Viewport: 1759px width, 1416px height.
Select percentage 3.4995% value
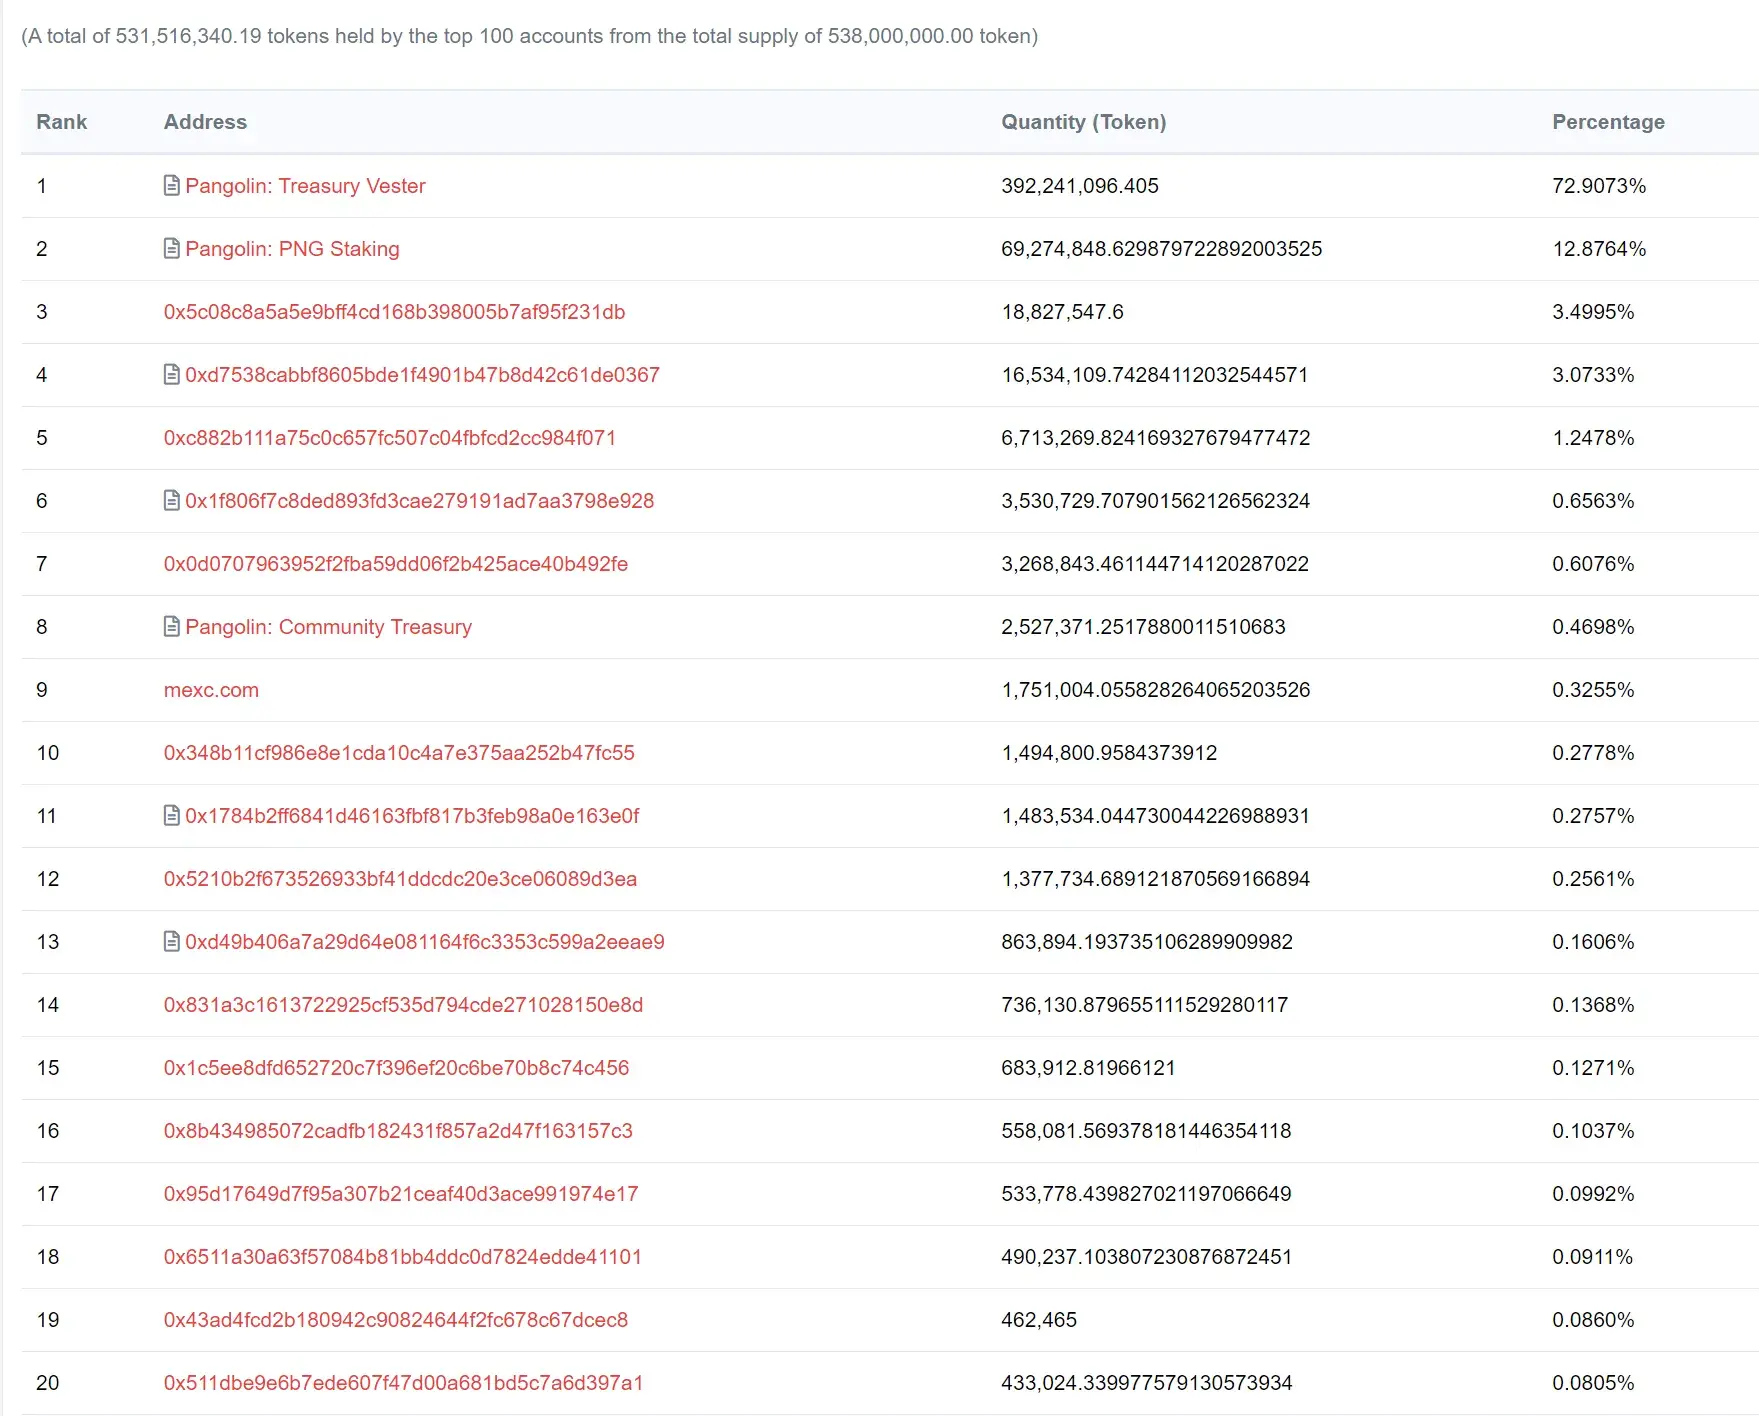(1593, 312)
